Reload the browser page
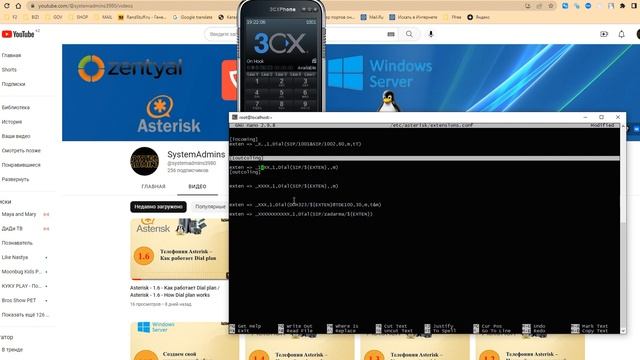This screenshot has width=640, height=360. (x=6, y=6)
